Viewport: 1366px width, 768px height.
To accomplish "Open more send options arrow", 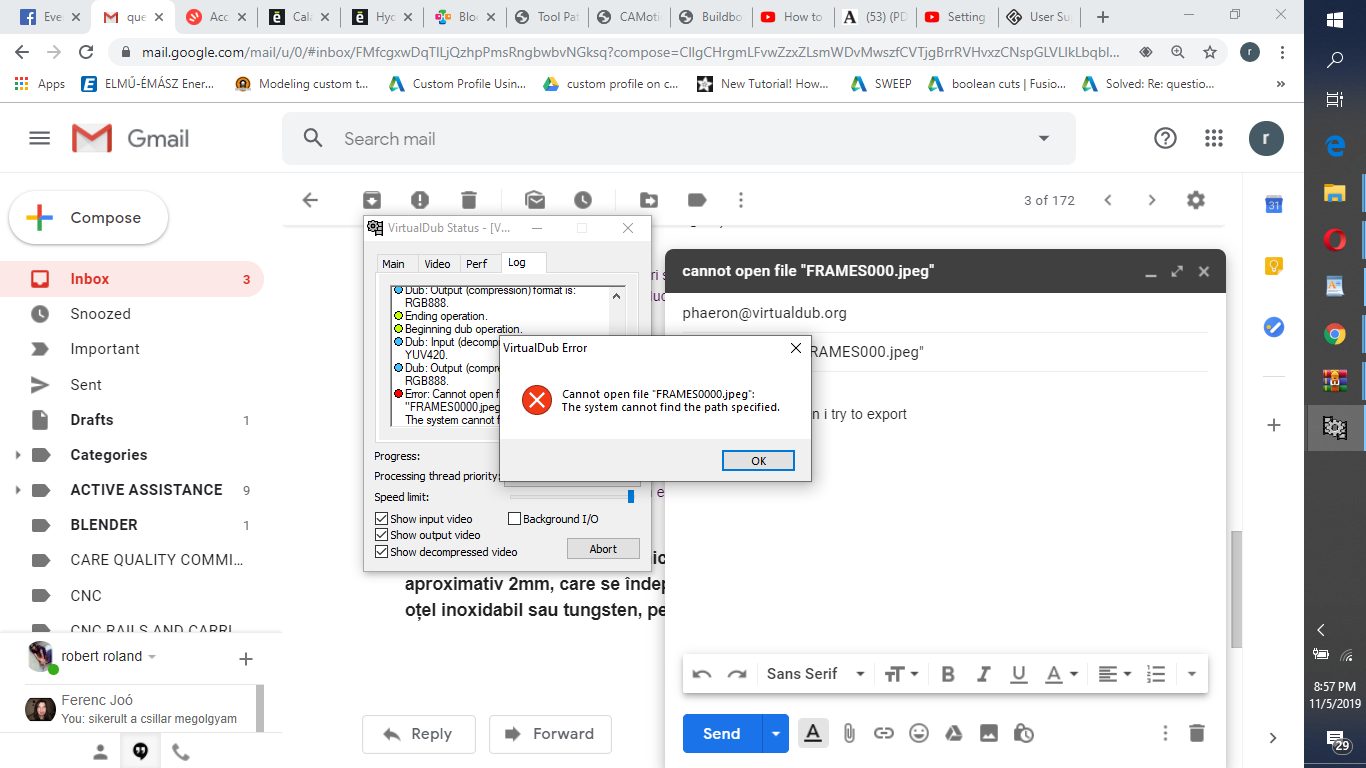I will [x=775, y=733].
